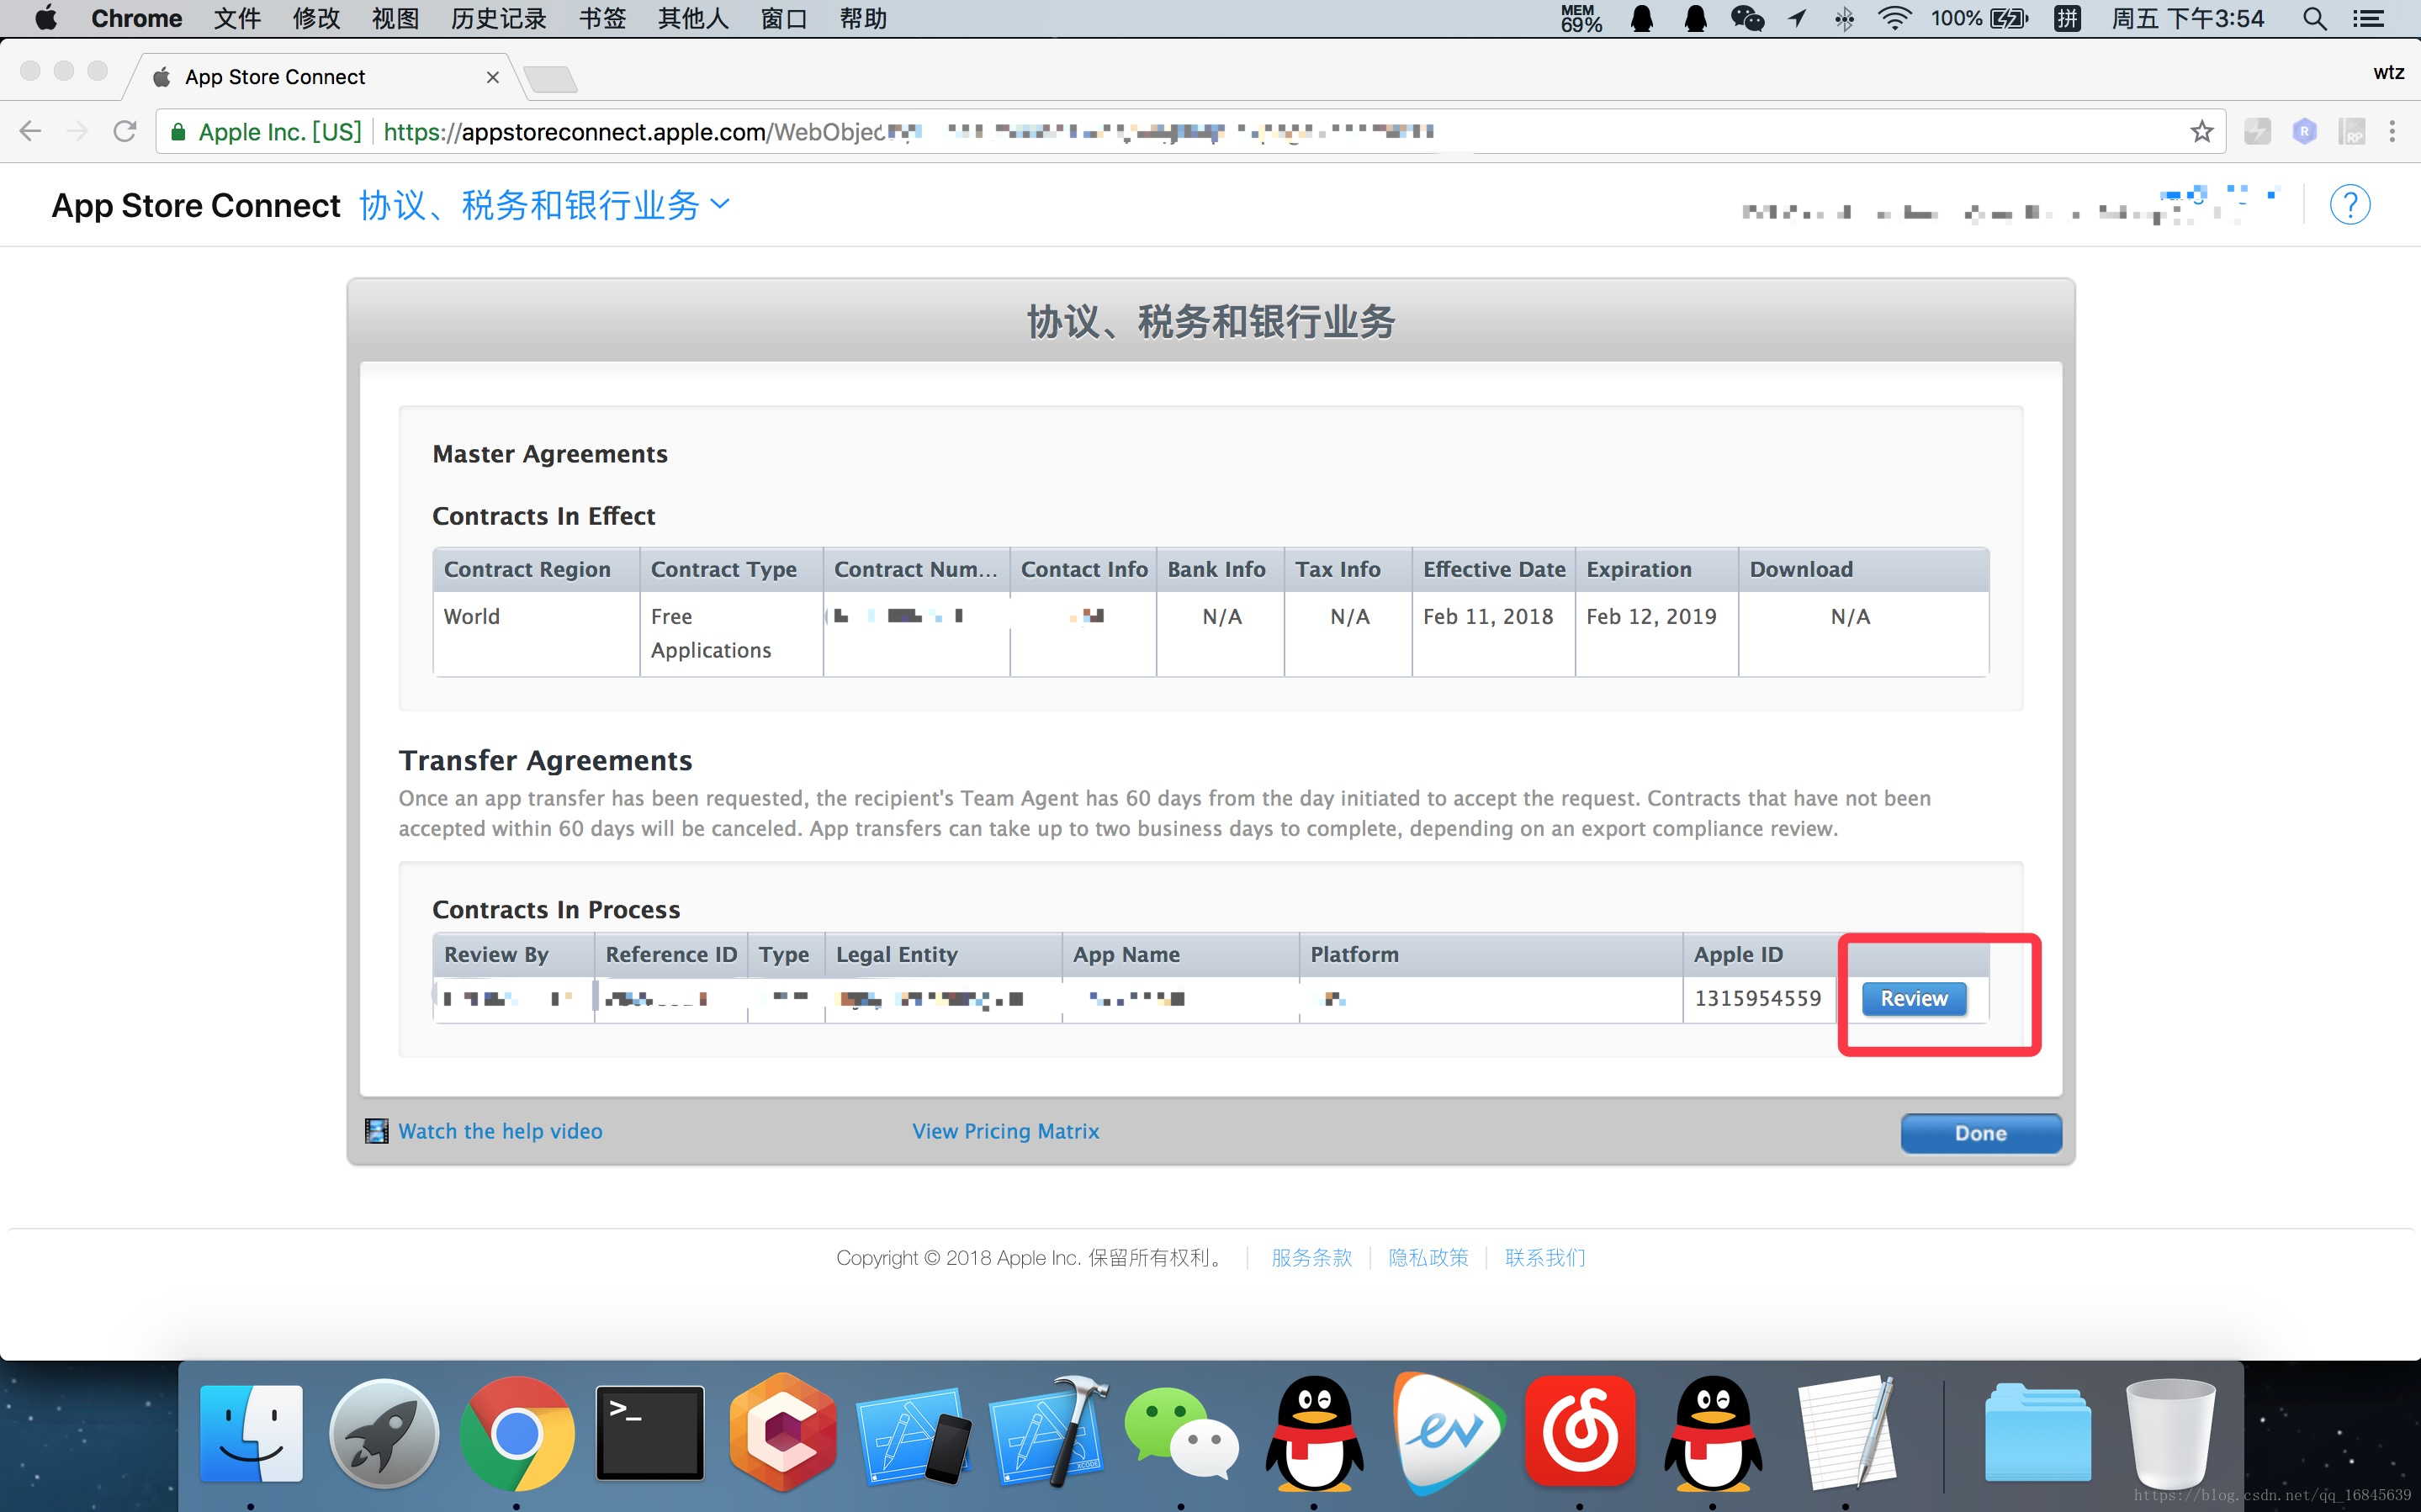The width and height of the screenshot is (2421, 1512).
Task: Expand the 协议、税务和银行业务 dropdown
Action: click(x=545, y=205)
